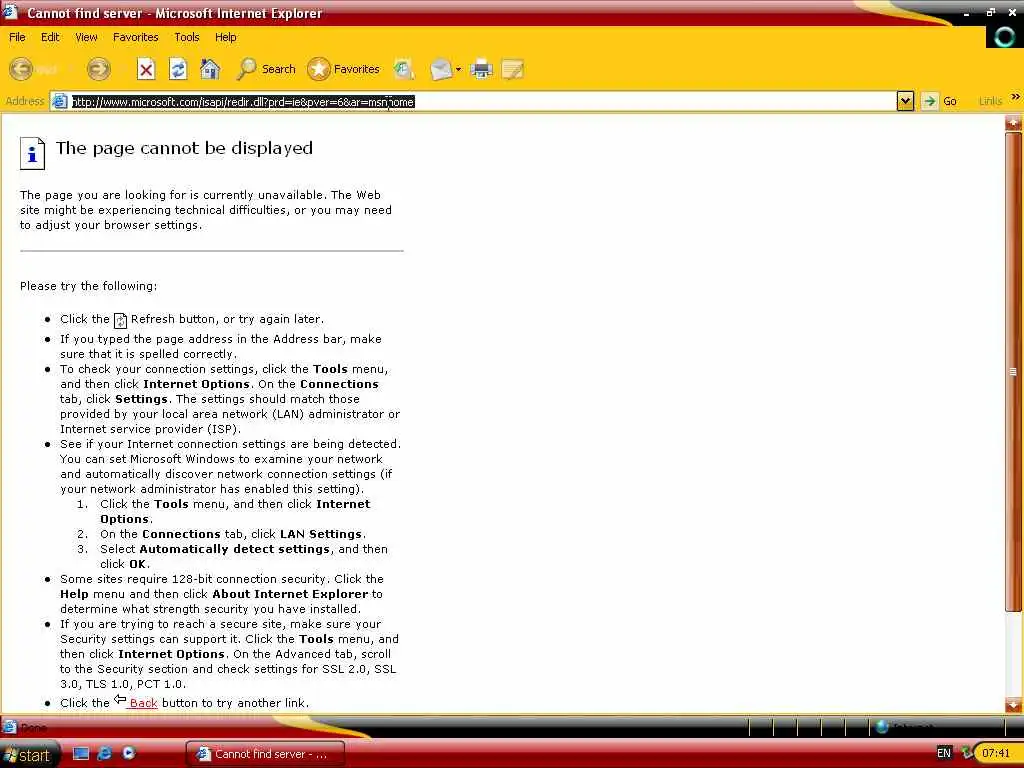Click the Mail envelope toolbar icon
This screenshot has width=1024, height=768.
point(441,69)
